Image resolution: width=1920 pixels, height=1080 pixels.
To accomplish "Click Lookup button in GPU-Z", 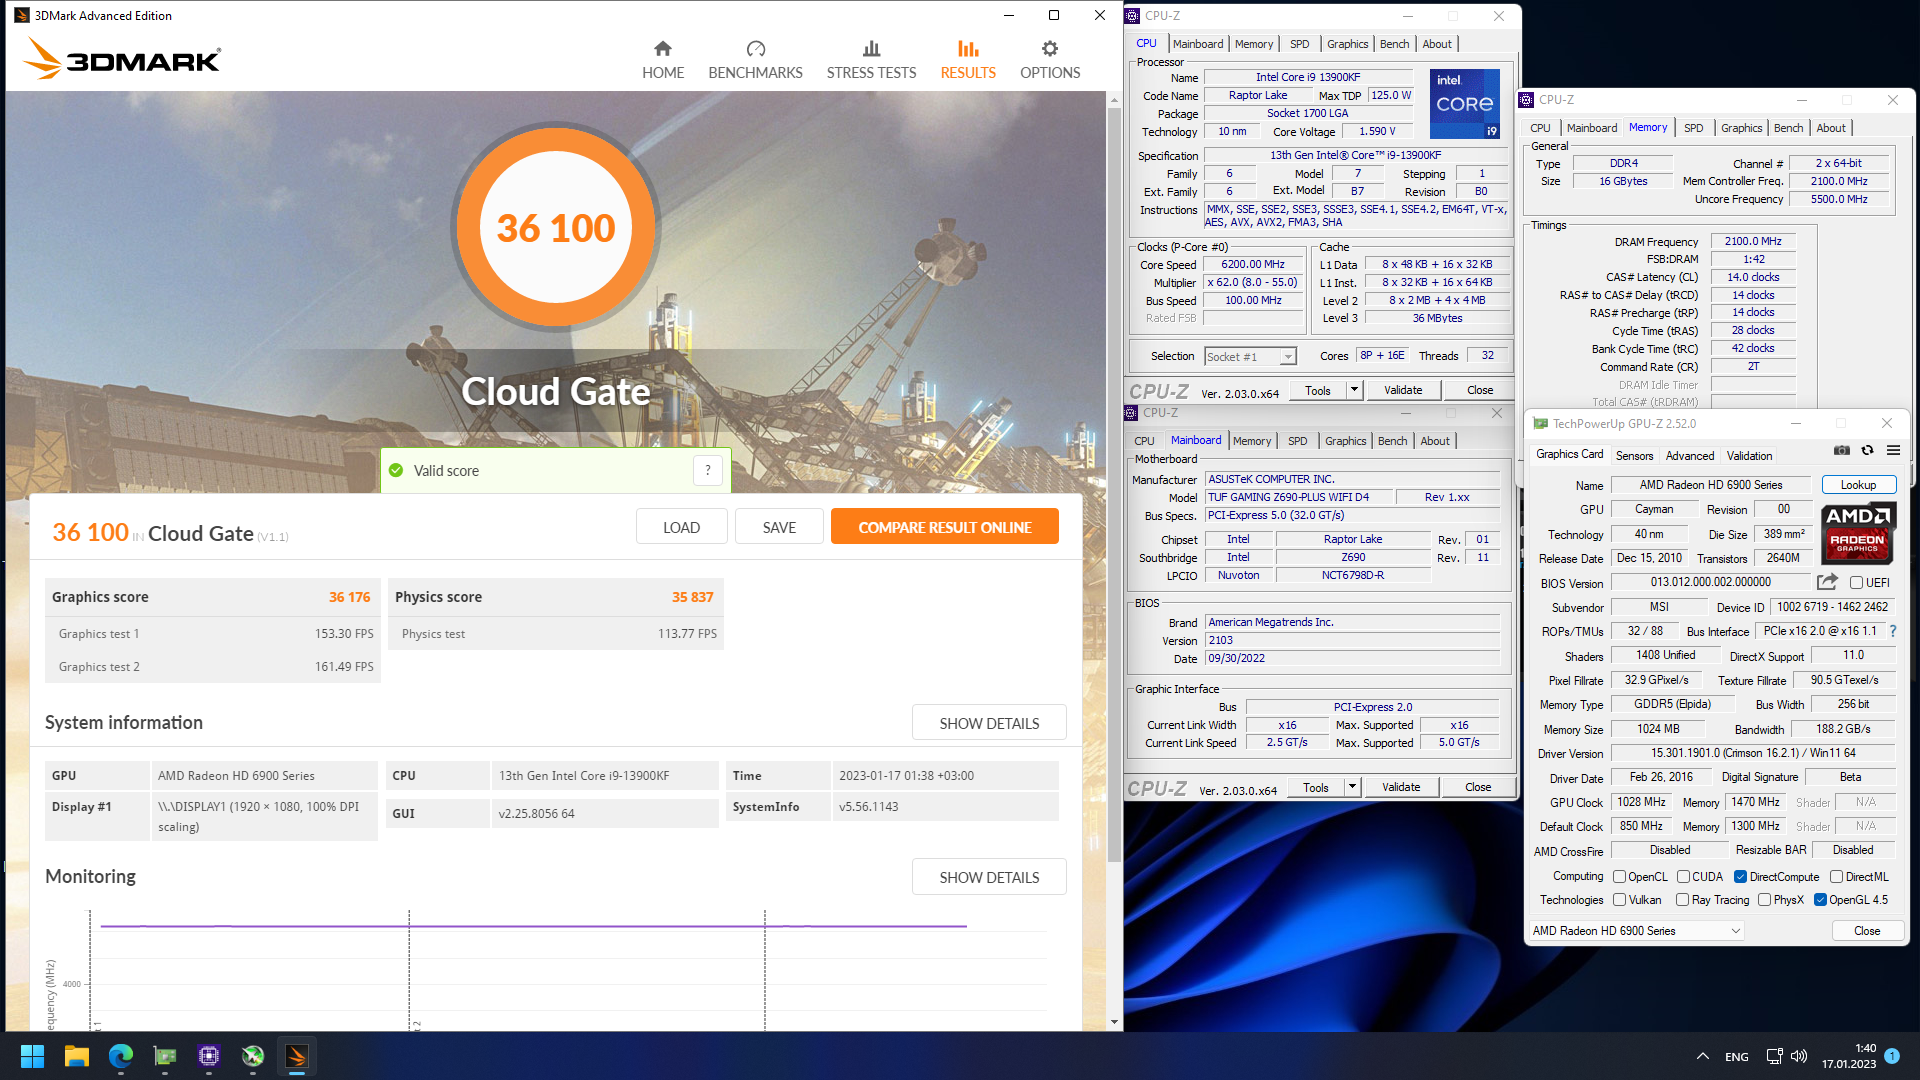I will click(1858, 485).
